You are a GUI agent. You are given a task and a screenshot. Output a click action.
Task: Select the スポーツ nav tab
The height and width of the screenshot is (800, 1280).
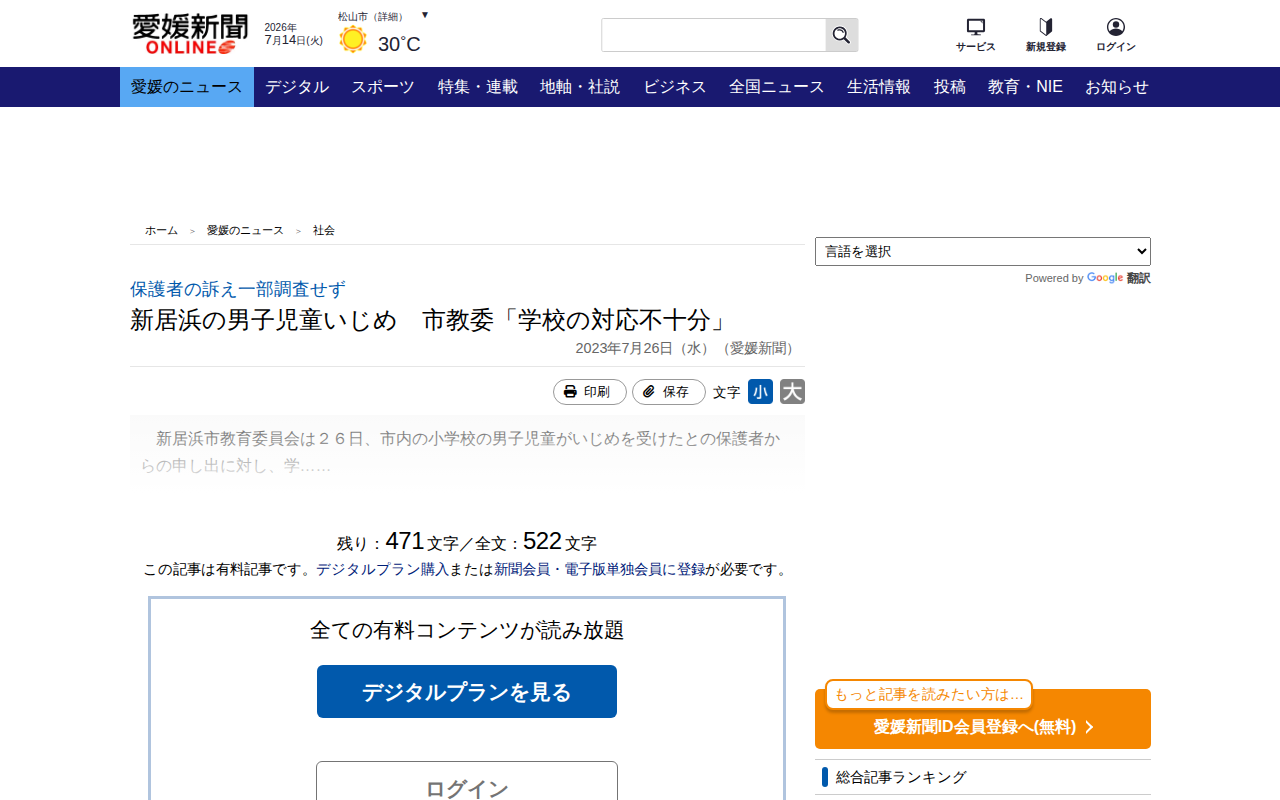click(383, 87)
